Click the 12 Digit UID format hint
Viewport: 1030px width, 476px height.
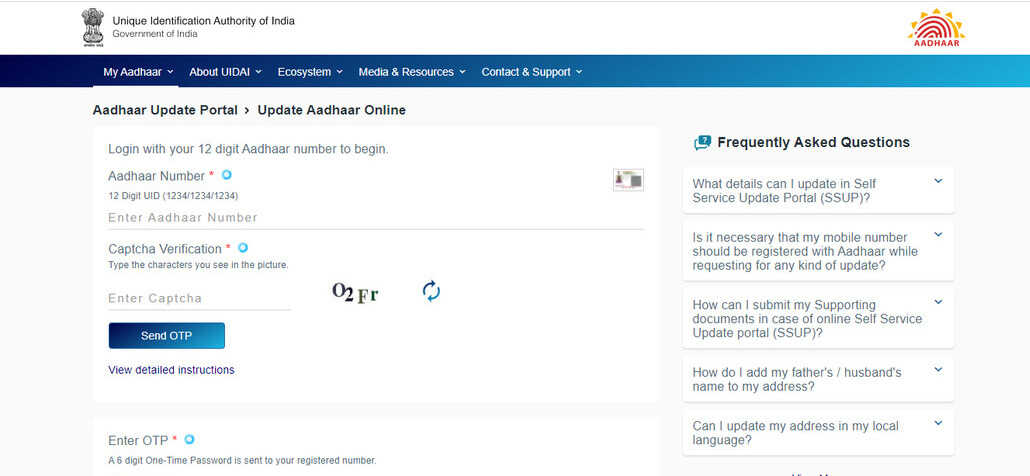173,196
